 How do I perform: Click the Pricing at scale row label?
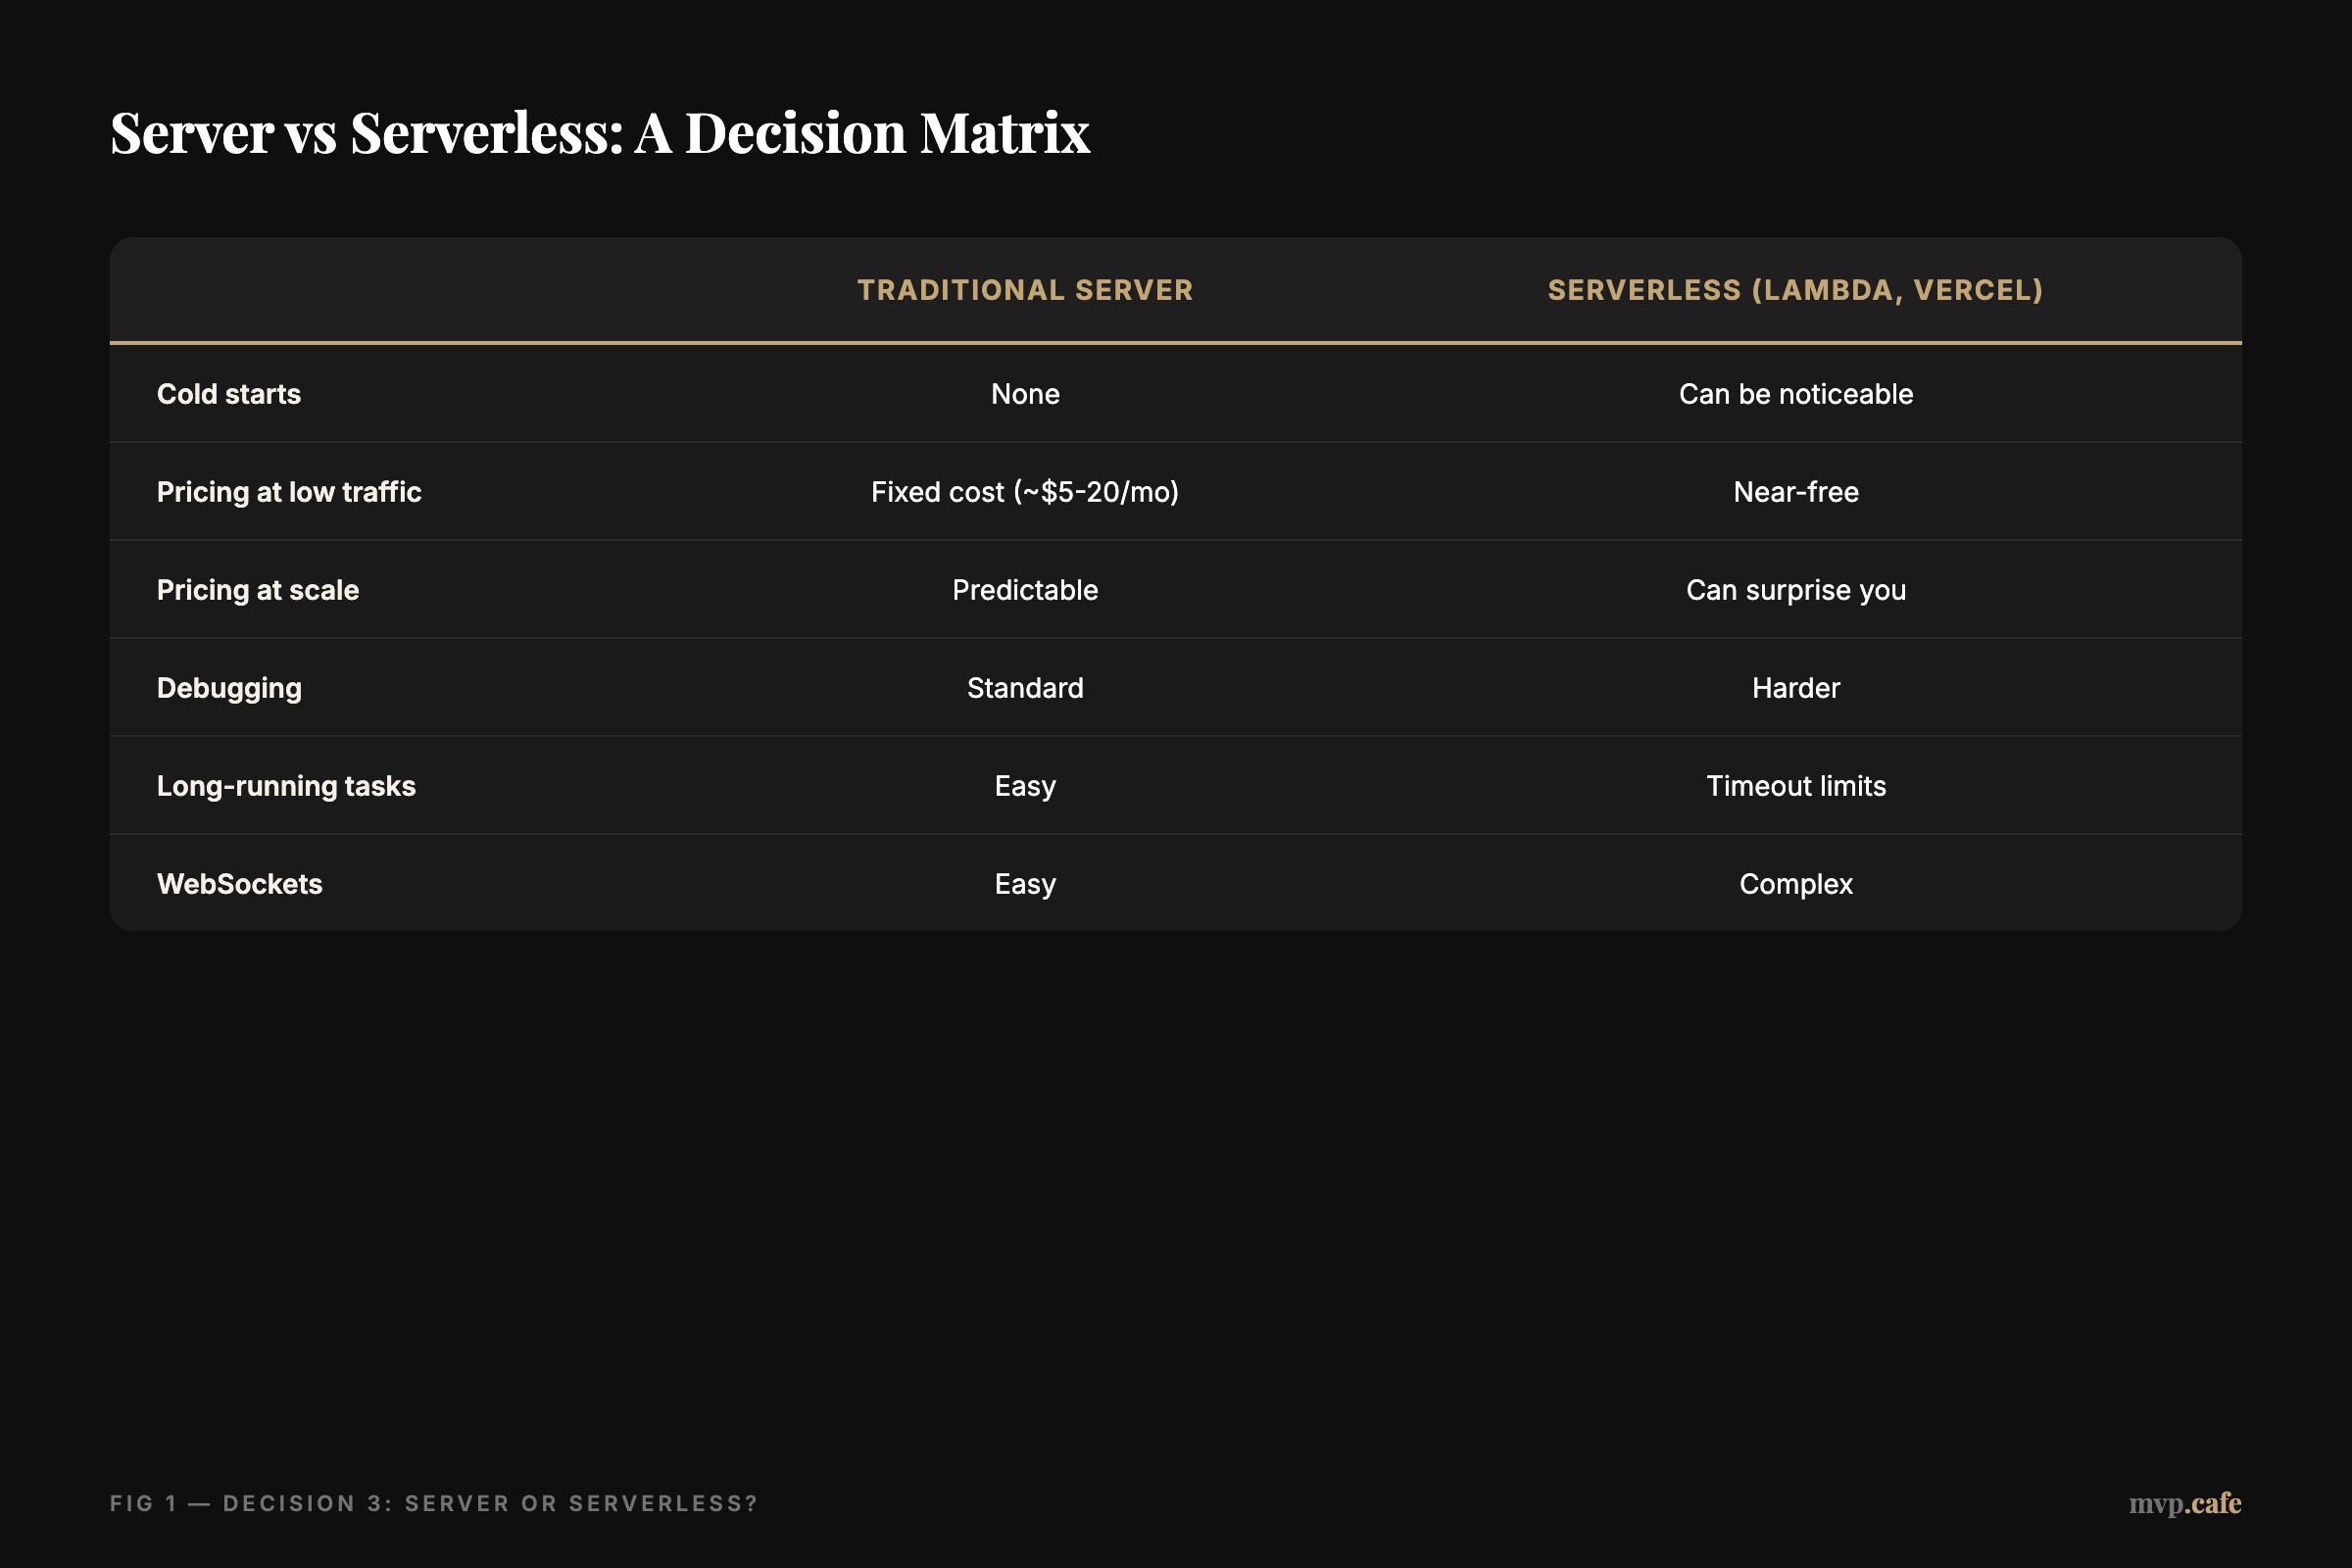(257, 589)
